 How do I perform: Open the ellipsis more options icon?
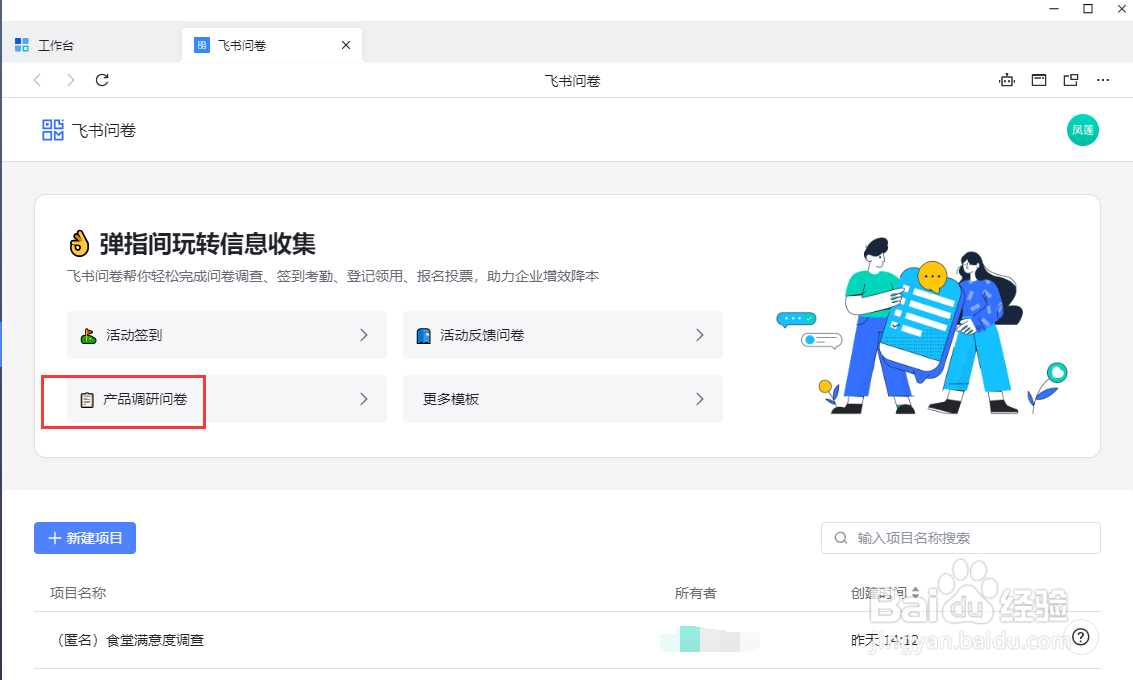pos(1103,80)
